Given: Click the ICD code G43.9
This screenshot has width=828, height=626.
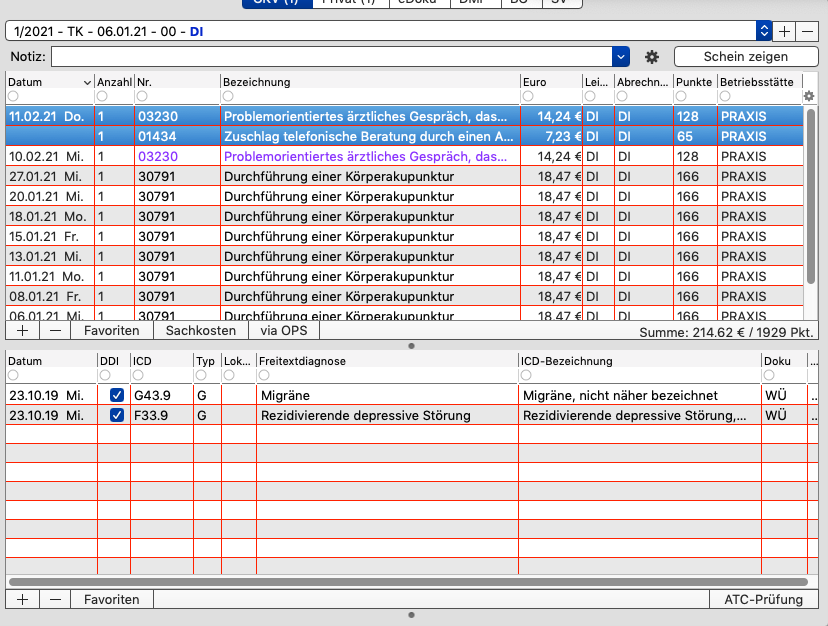Looking at the screenshot, I should 152,395.
